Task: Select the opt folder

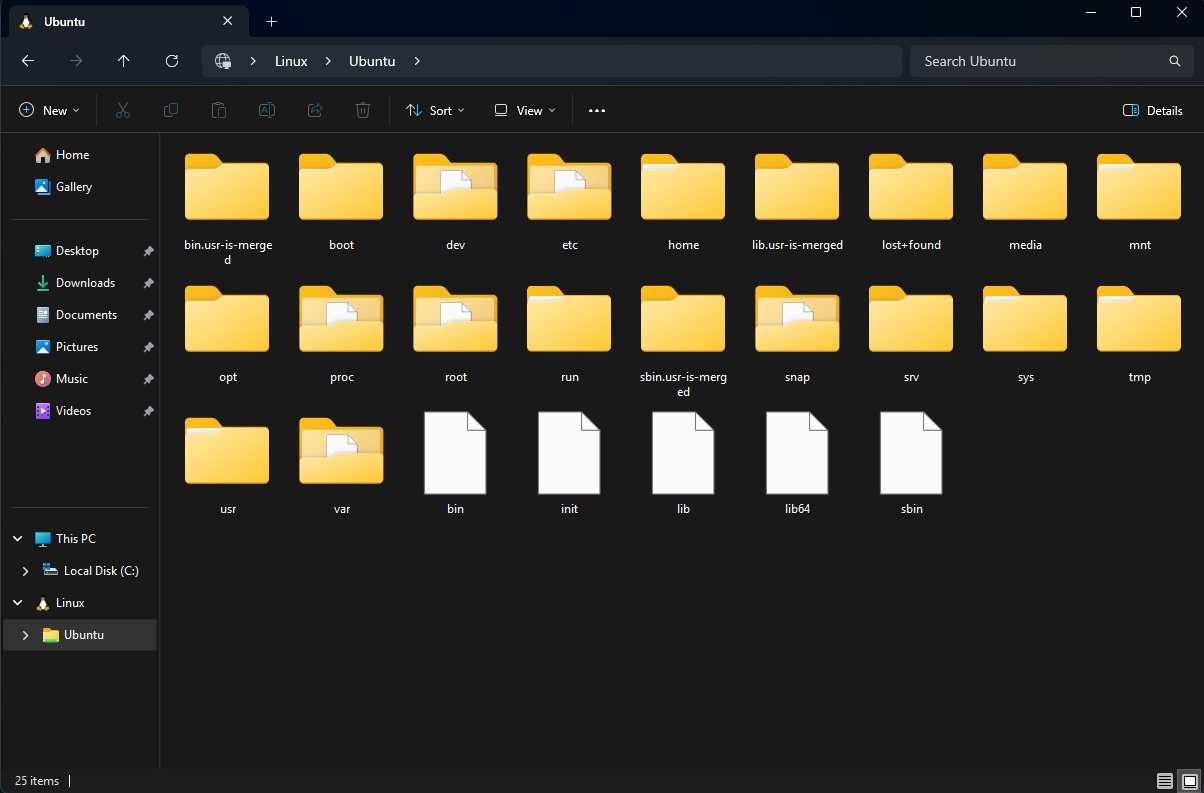Action: pyautogui.click(x=228, y=334)
